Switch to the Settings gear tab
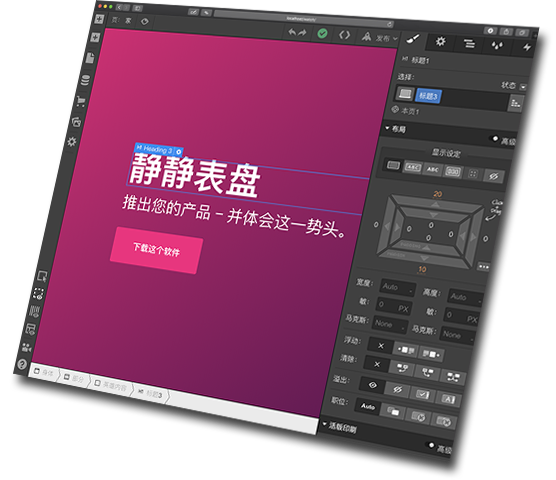The width and height of the screenshot is (556, 480). [441, 41]
